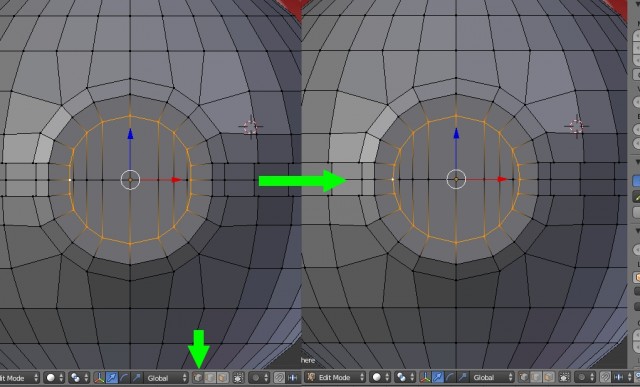Screen dimensions: 640x387
Task: Select rotate manipulator arc in right viewport header
Action: (x=450, y=378)
